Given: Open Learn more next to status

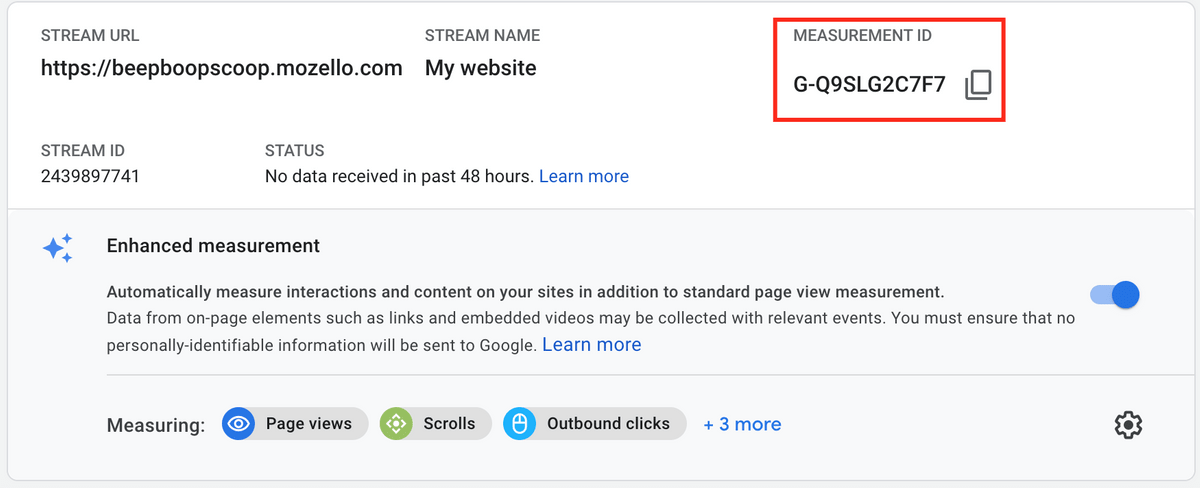Looking at the screenshot, I should click(x=584, y=176).
